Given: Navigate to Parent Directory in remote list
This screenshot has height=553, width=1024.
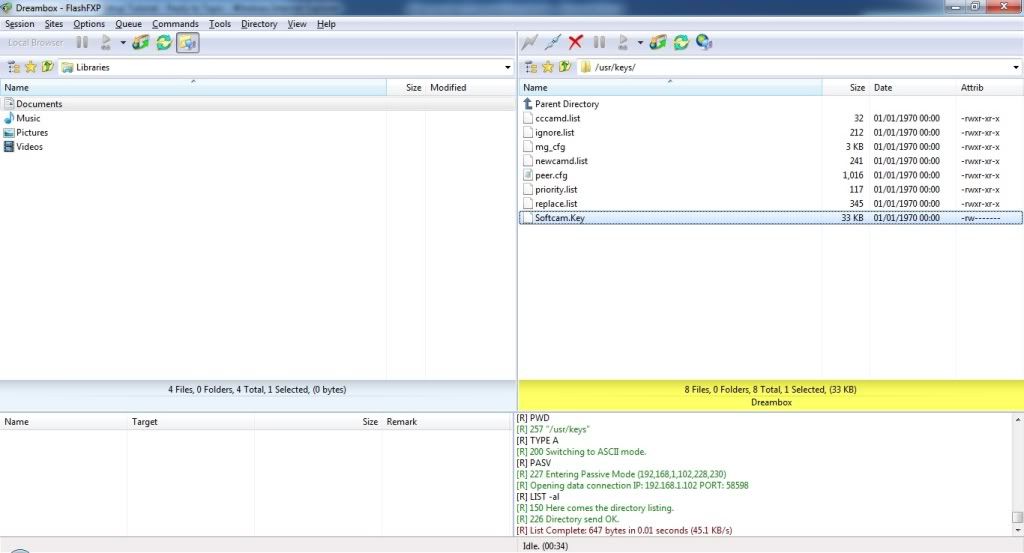Looking at the screenshot, I should [x=566, y=104].
